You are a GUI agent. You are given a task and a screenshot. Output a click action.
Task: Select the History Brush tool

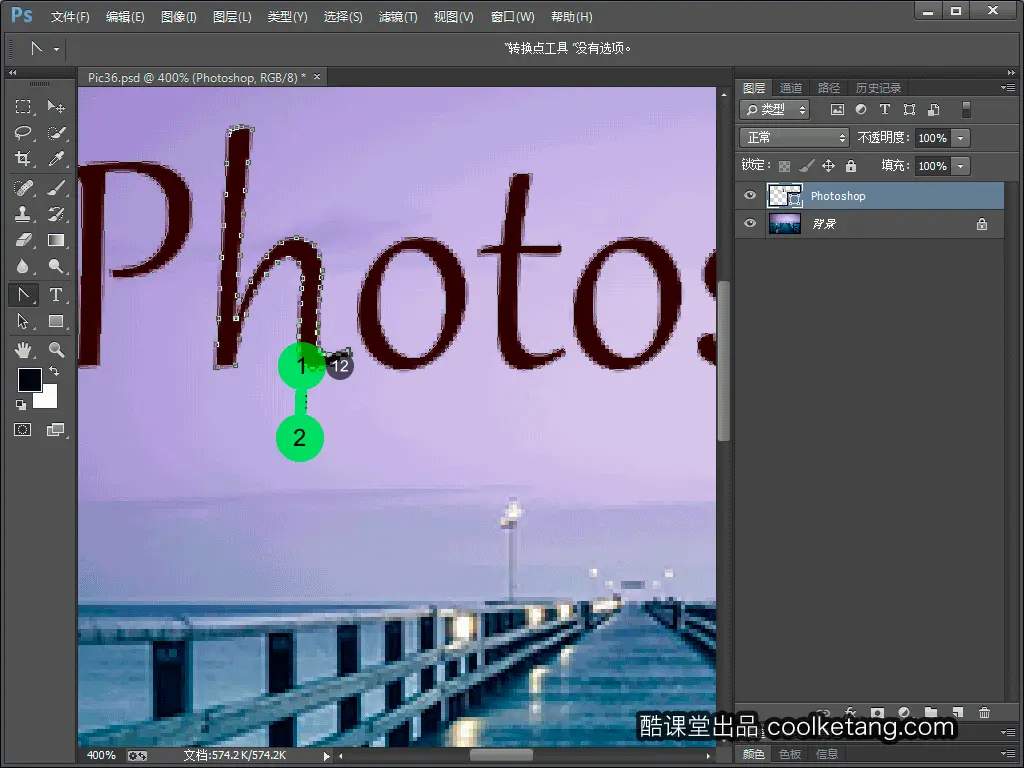click(x=56, y=214)
